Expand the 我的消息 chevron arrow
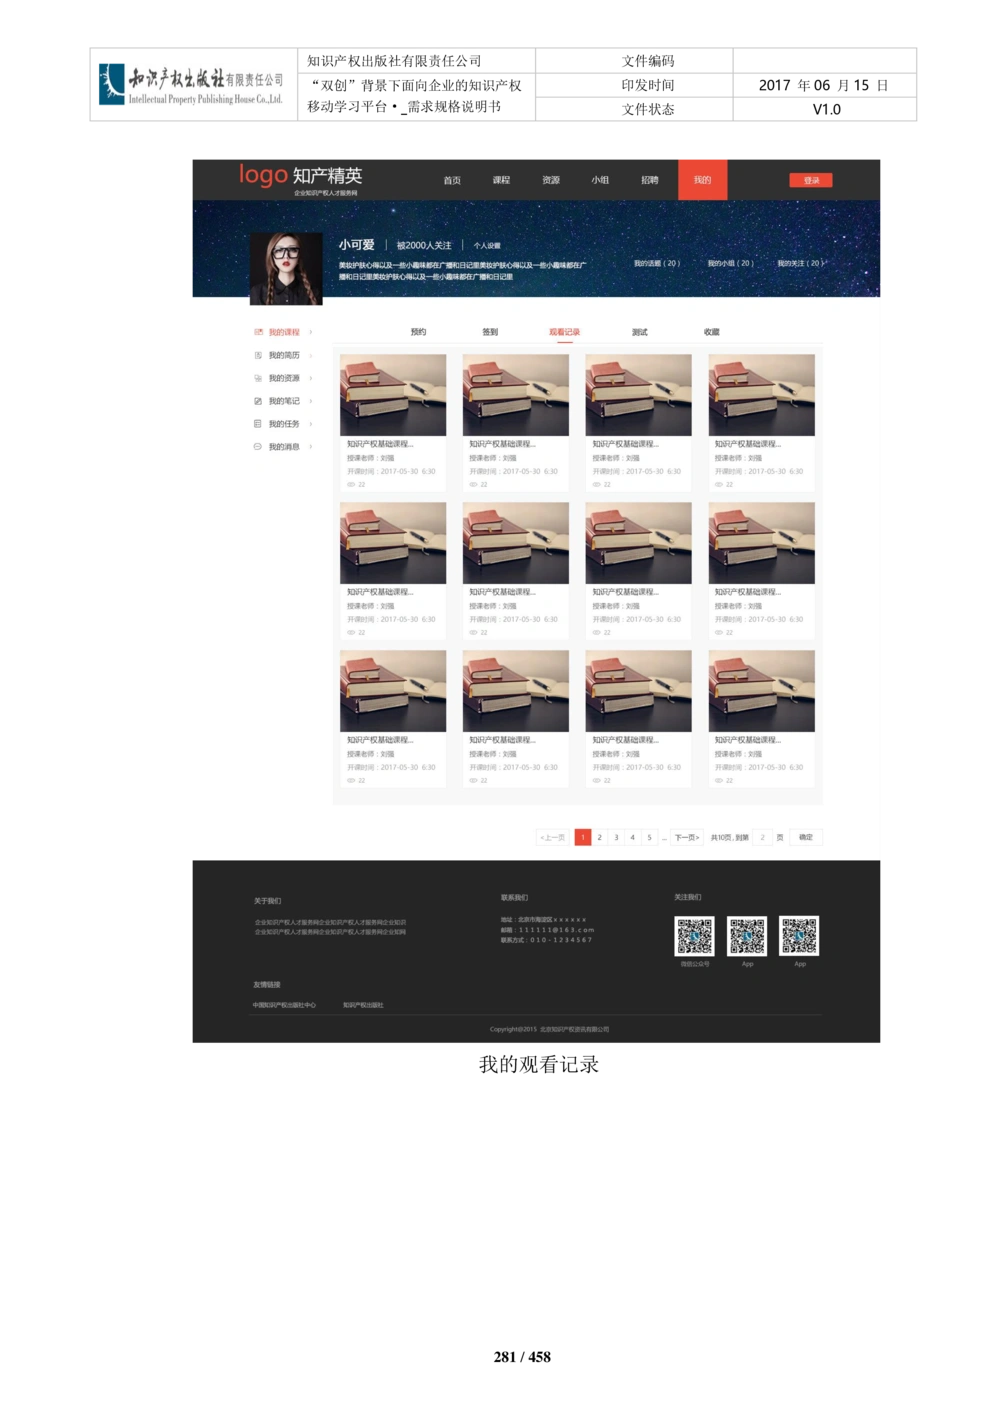The height and width of the screenshot is (1414, 1000). coord(311,447)
